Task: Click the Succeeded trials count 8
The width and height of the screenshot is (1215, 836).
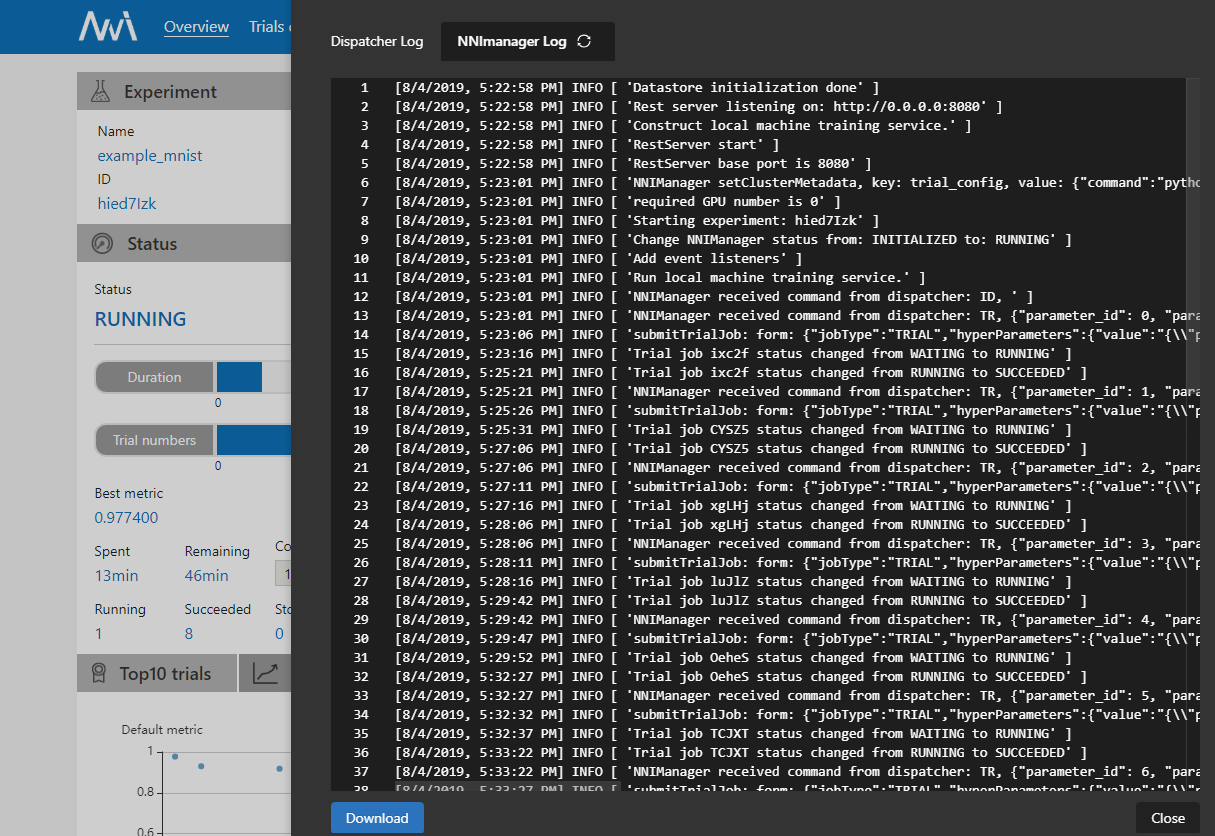Action: pos(190,633)
